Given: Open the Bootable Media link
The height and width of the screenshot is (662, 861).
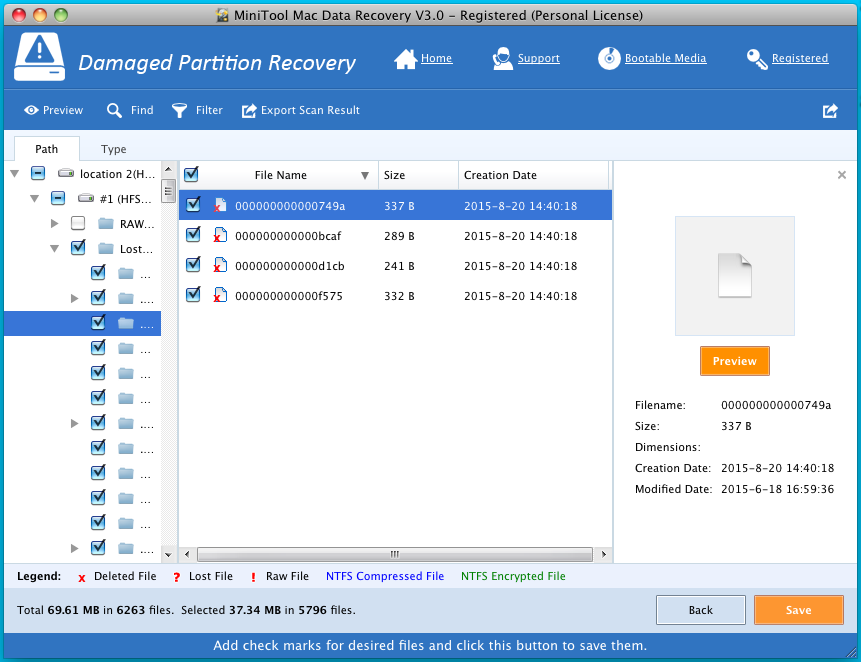Looking at the screenshot, I should pos(665,58).
